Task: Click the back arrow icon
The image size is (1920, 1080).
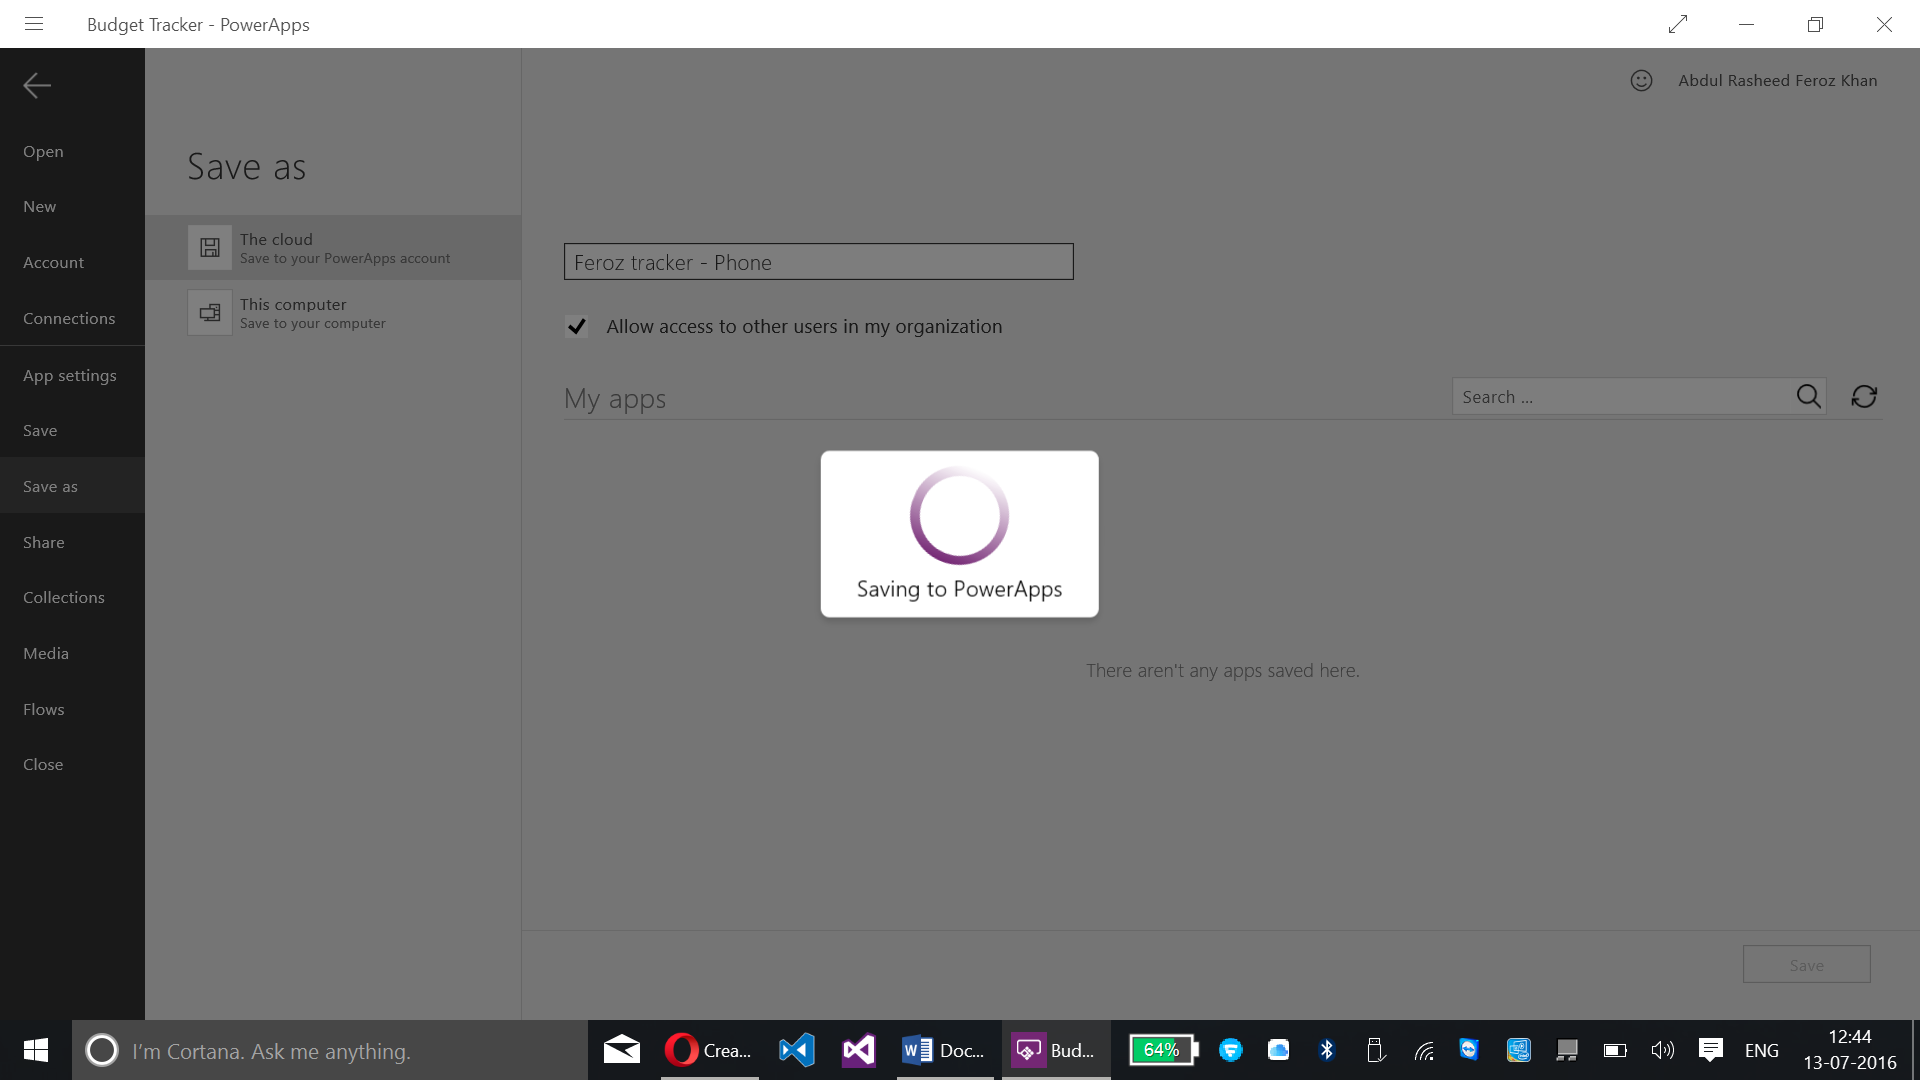Action: click(x=37, y=85)
